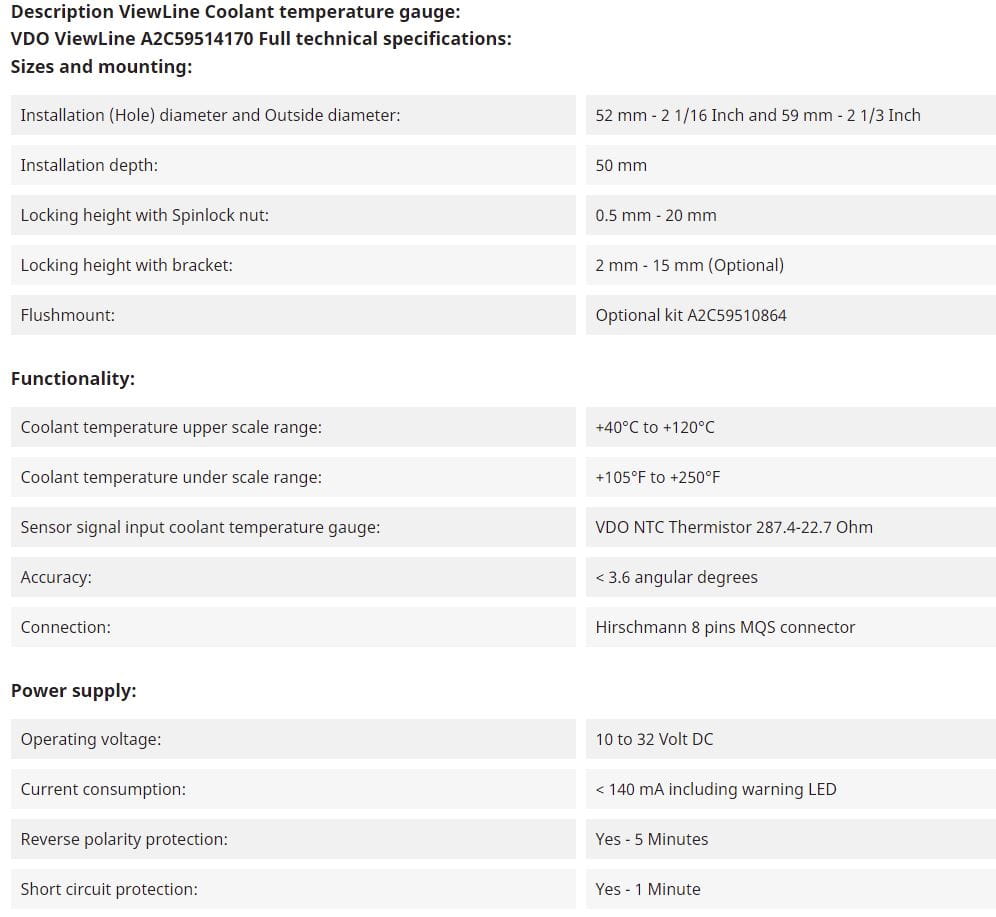Click the "2 mm - 15 mm (Optional)" cell
The image size is (996, 917).
pos(690,265)
